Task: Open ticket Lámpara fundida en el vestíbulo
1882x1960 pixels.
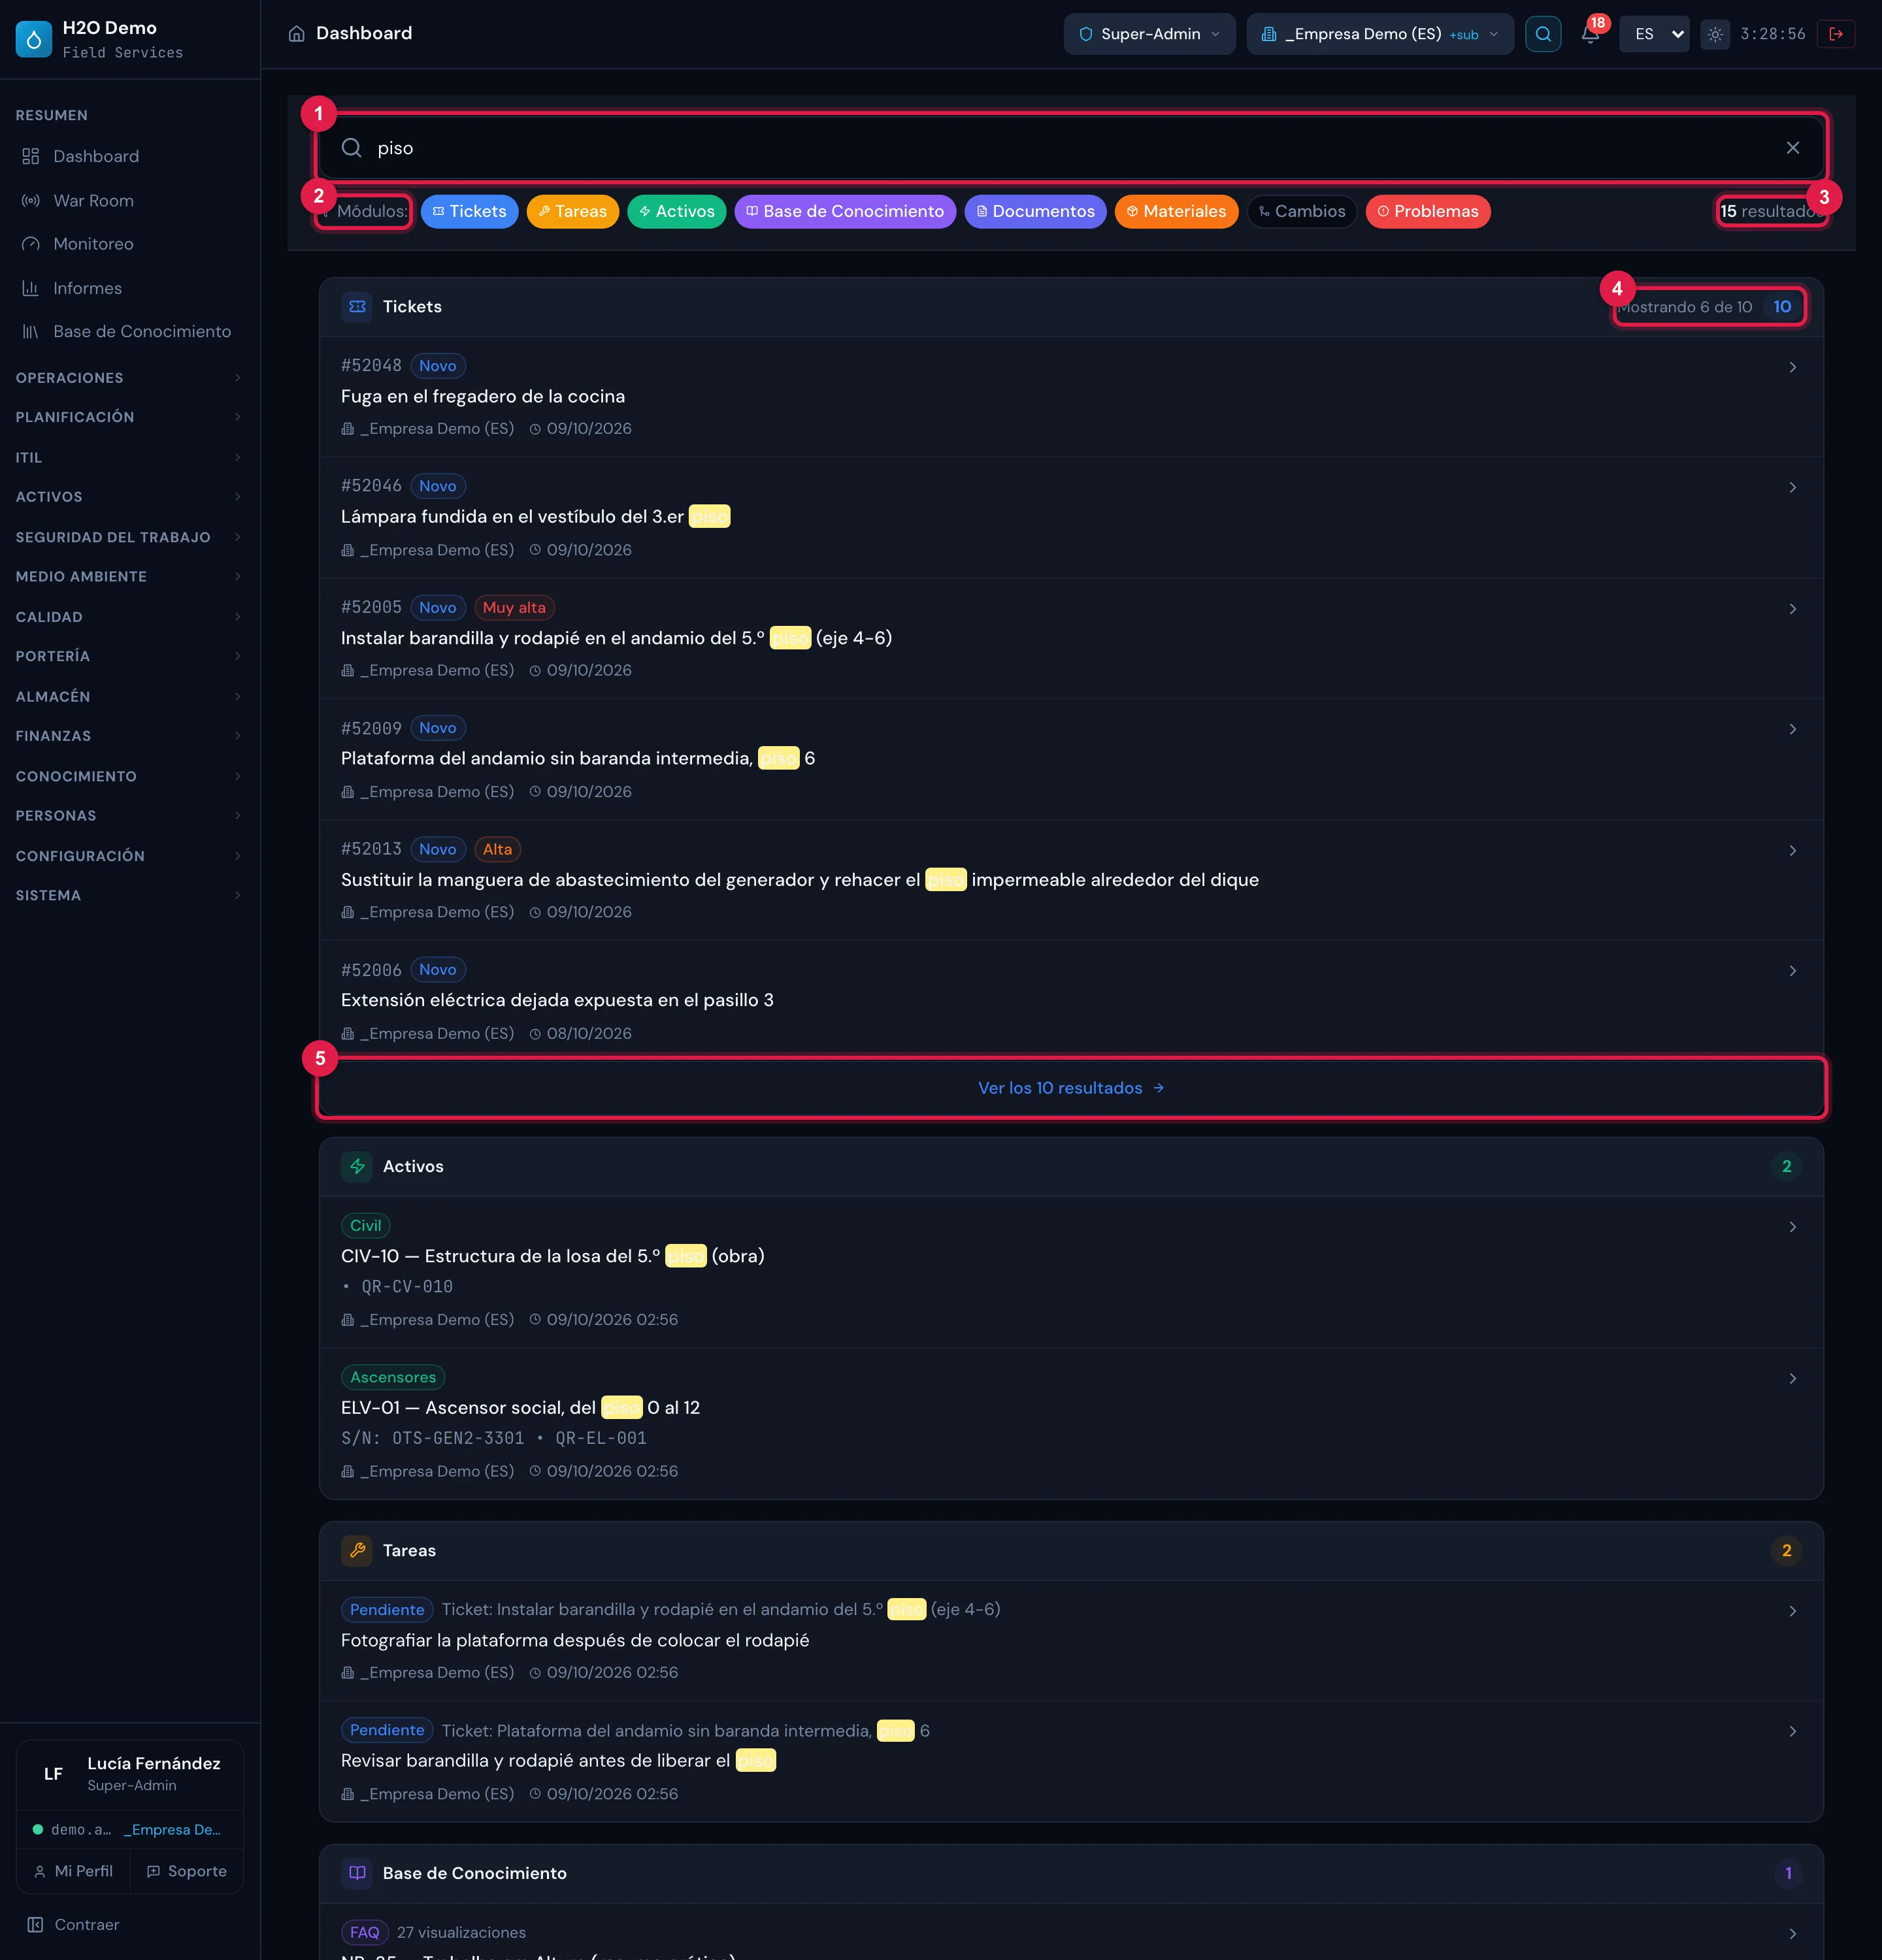Action: 1071,518
